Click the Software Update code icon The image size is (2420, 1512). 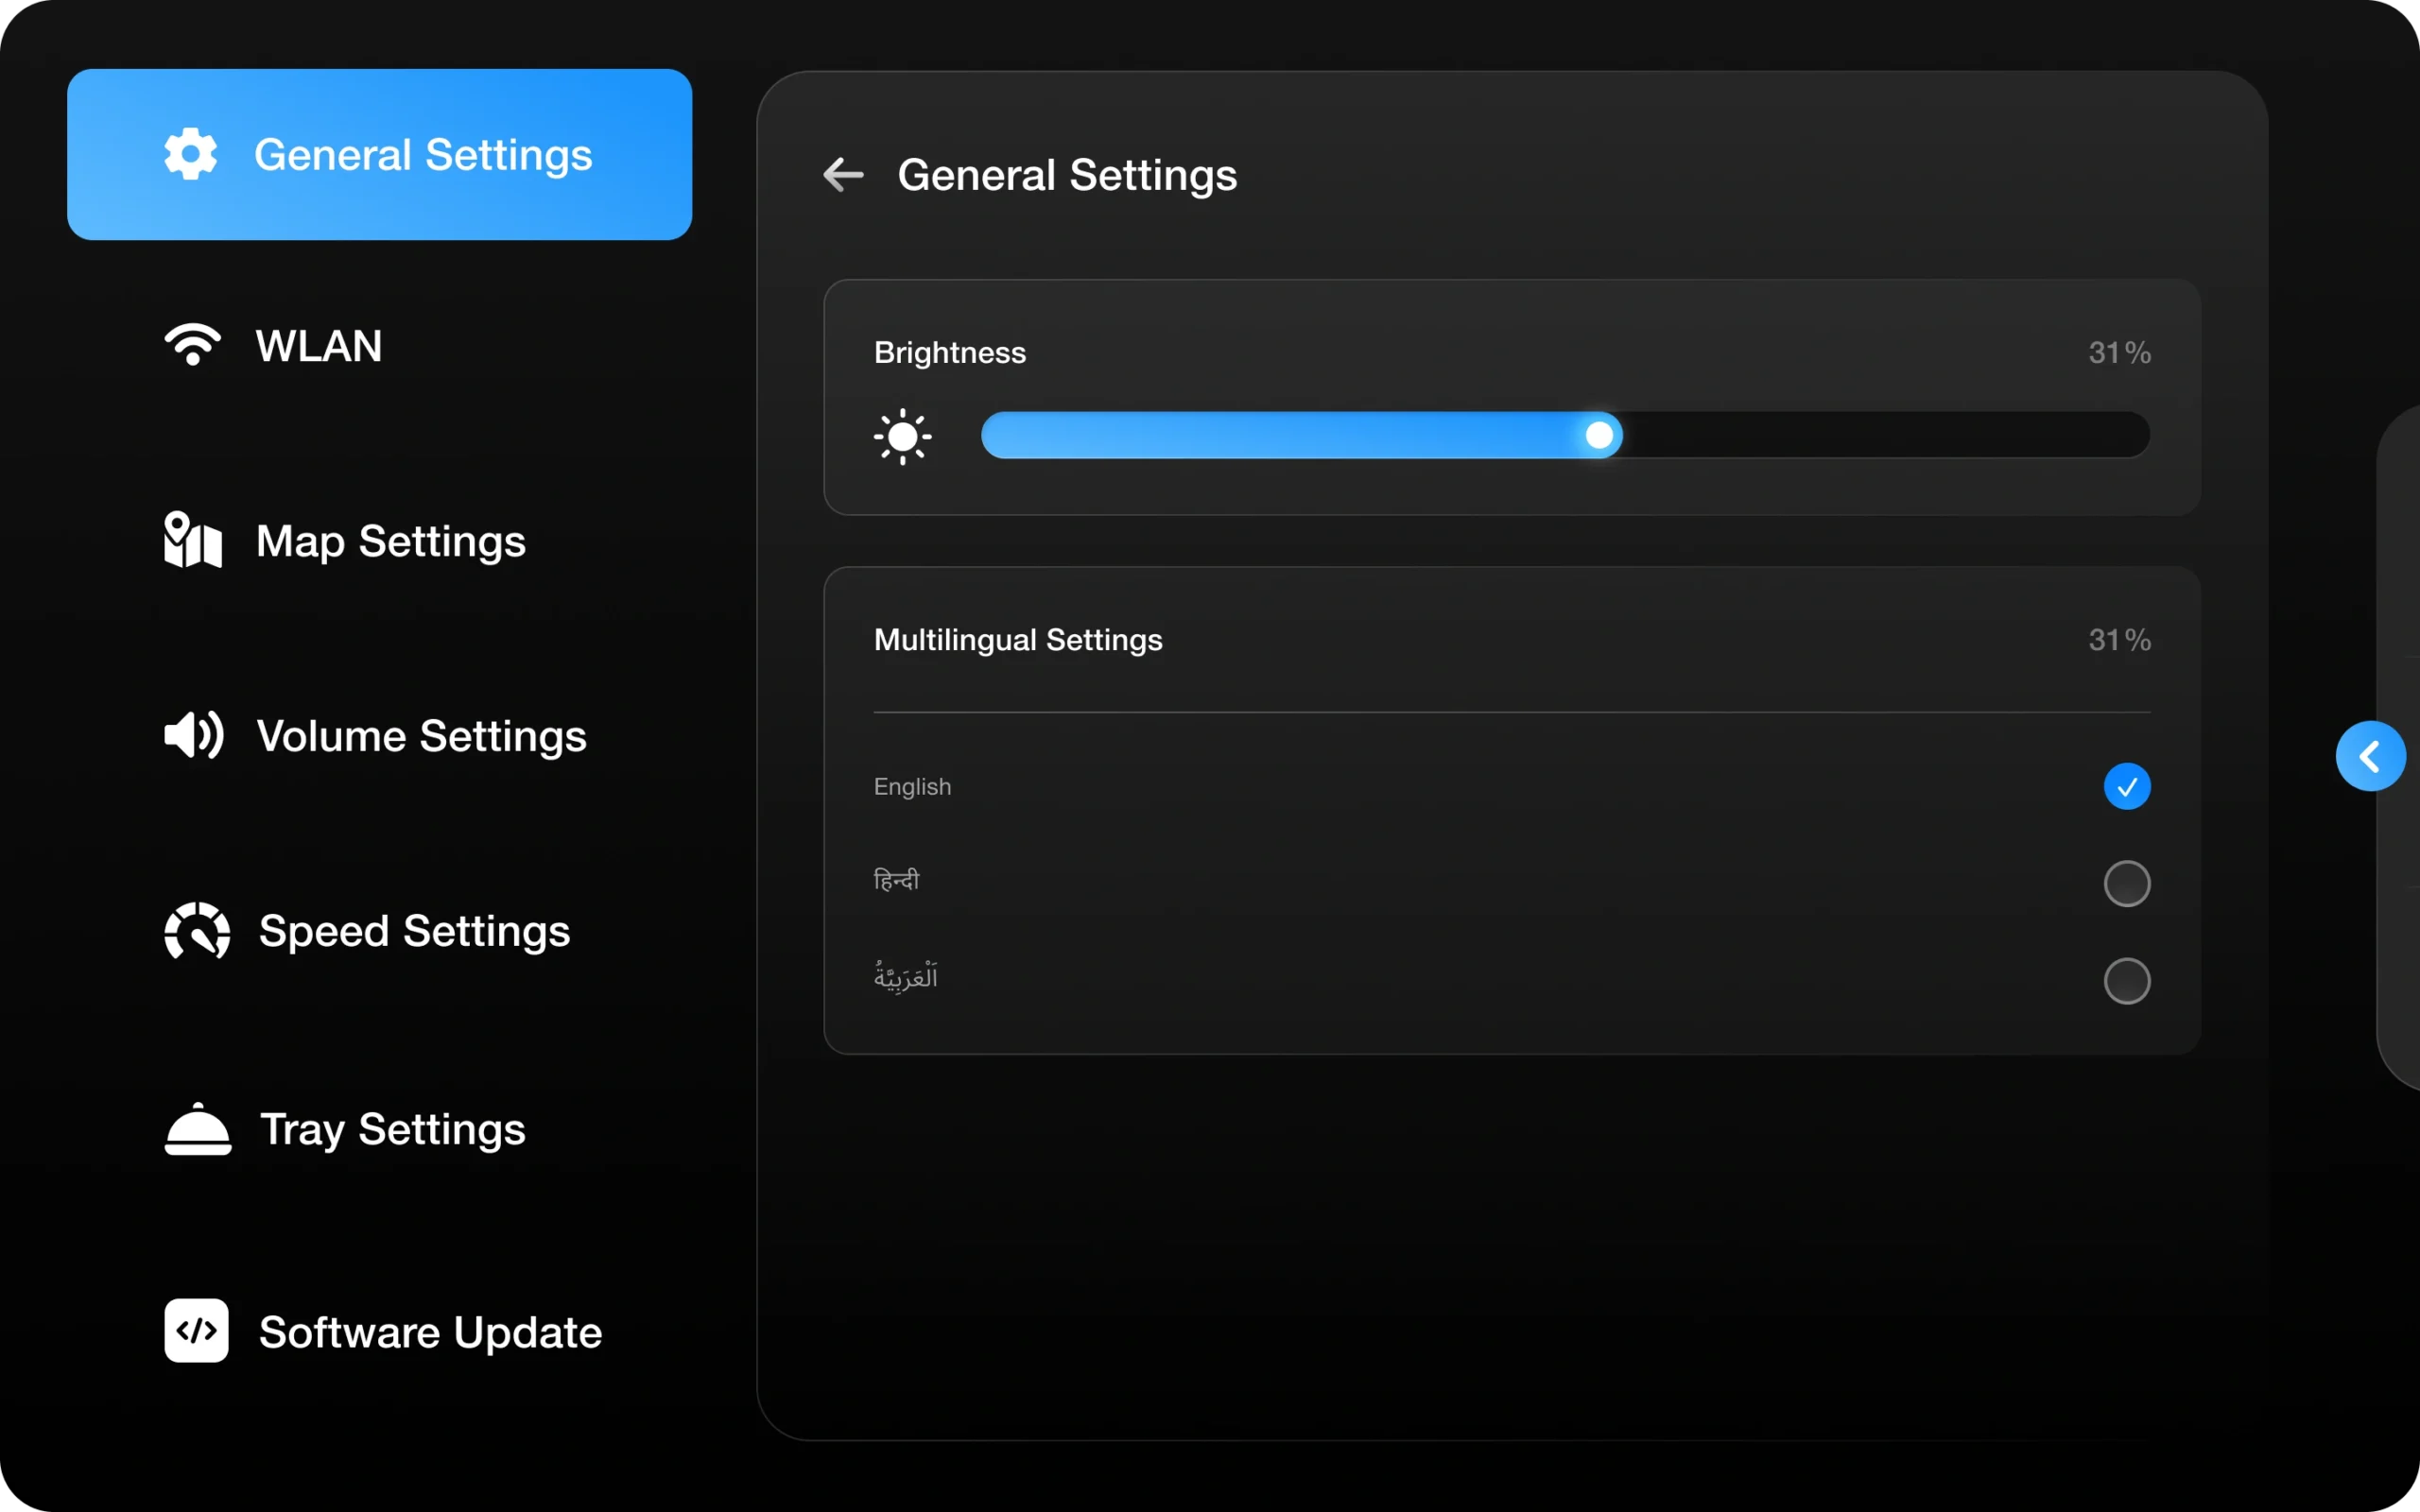[x=197, y=1331]
